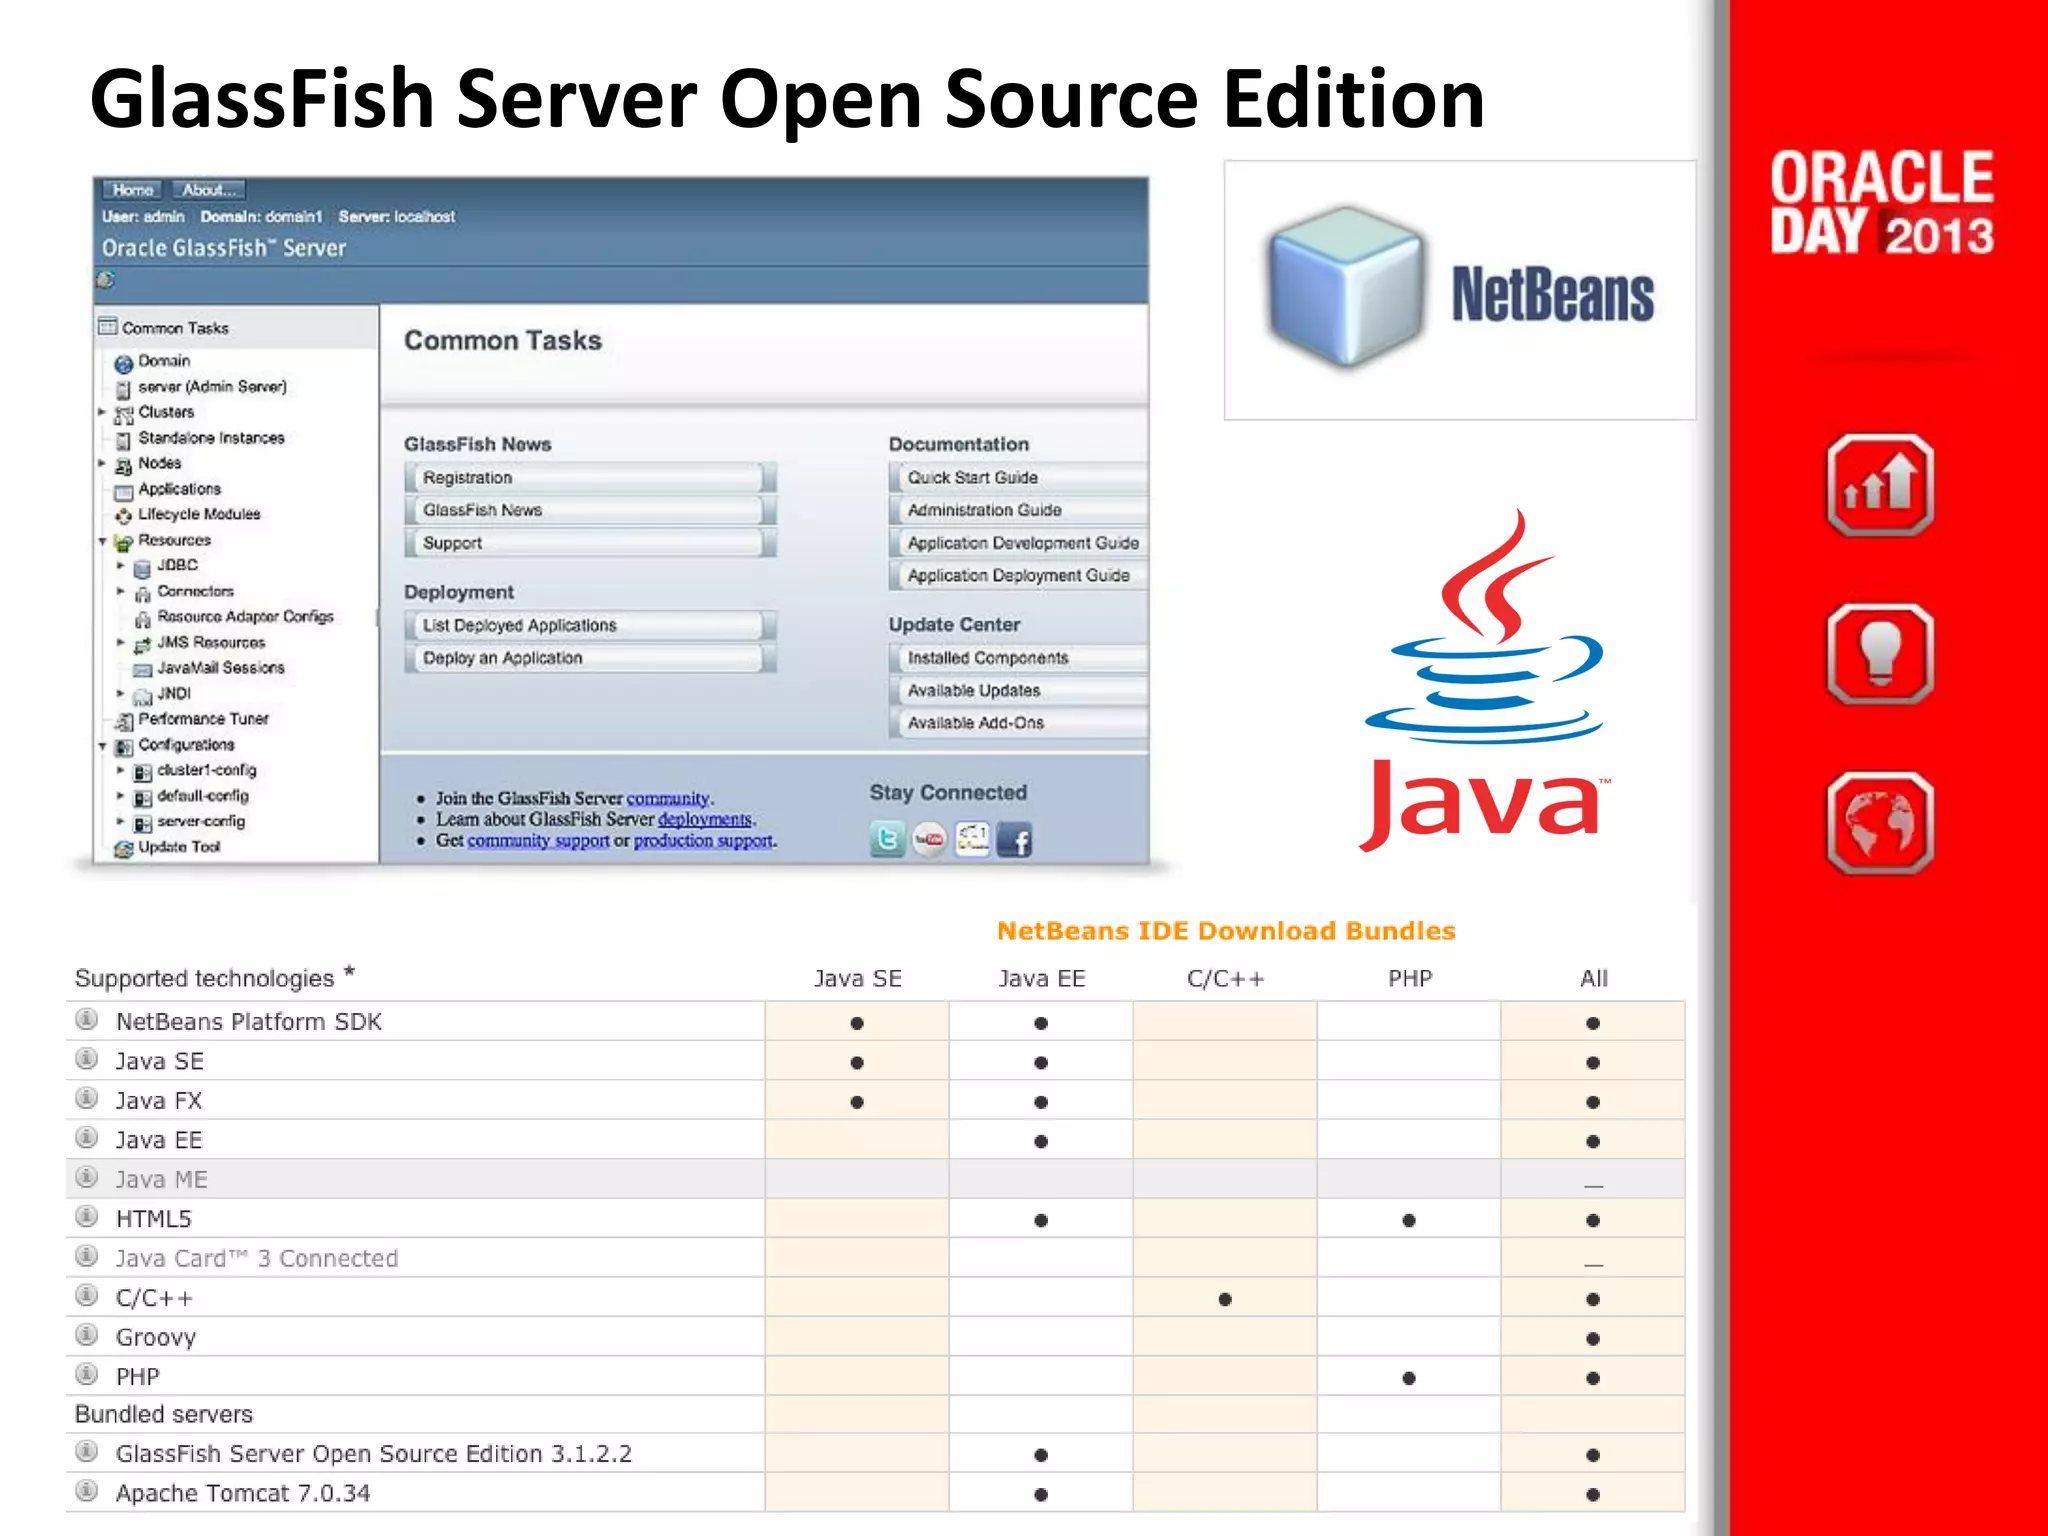Follow the community support link
The height and width of the screenshot is (1536, 2048).
[538, 841]
